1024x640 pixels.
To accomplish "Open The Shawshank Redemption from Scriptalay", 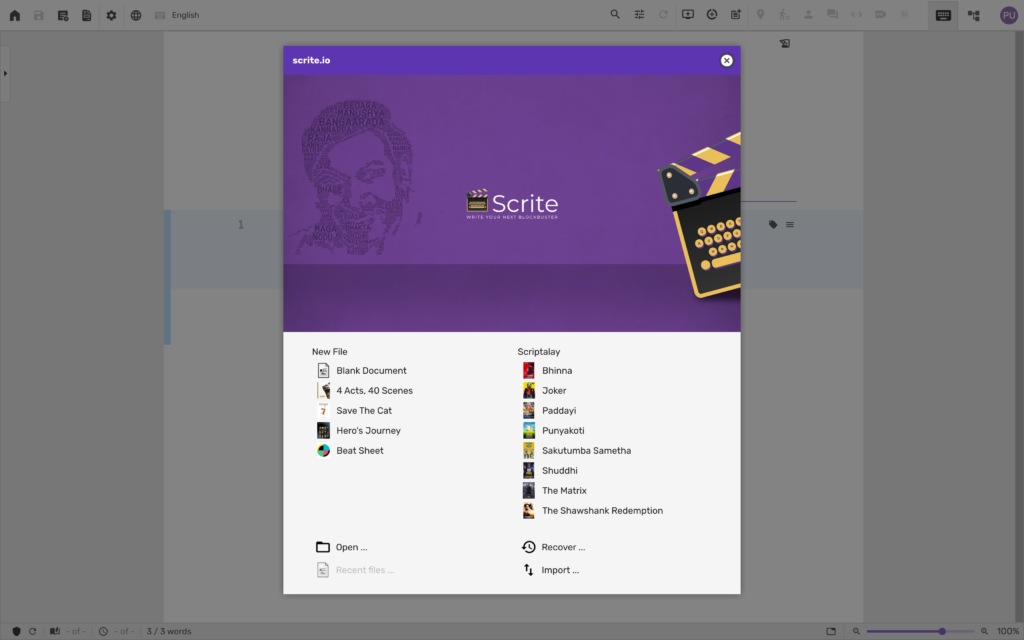I will point(602,510).
